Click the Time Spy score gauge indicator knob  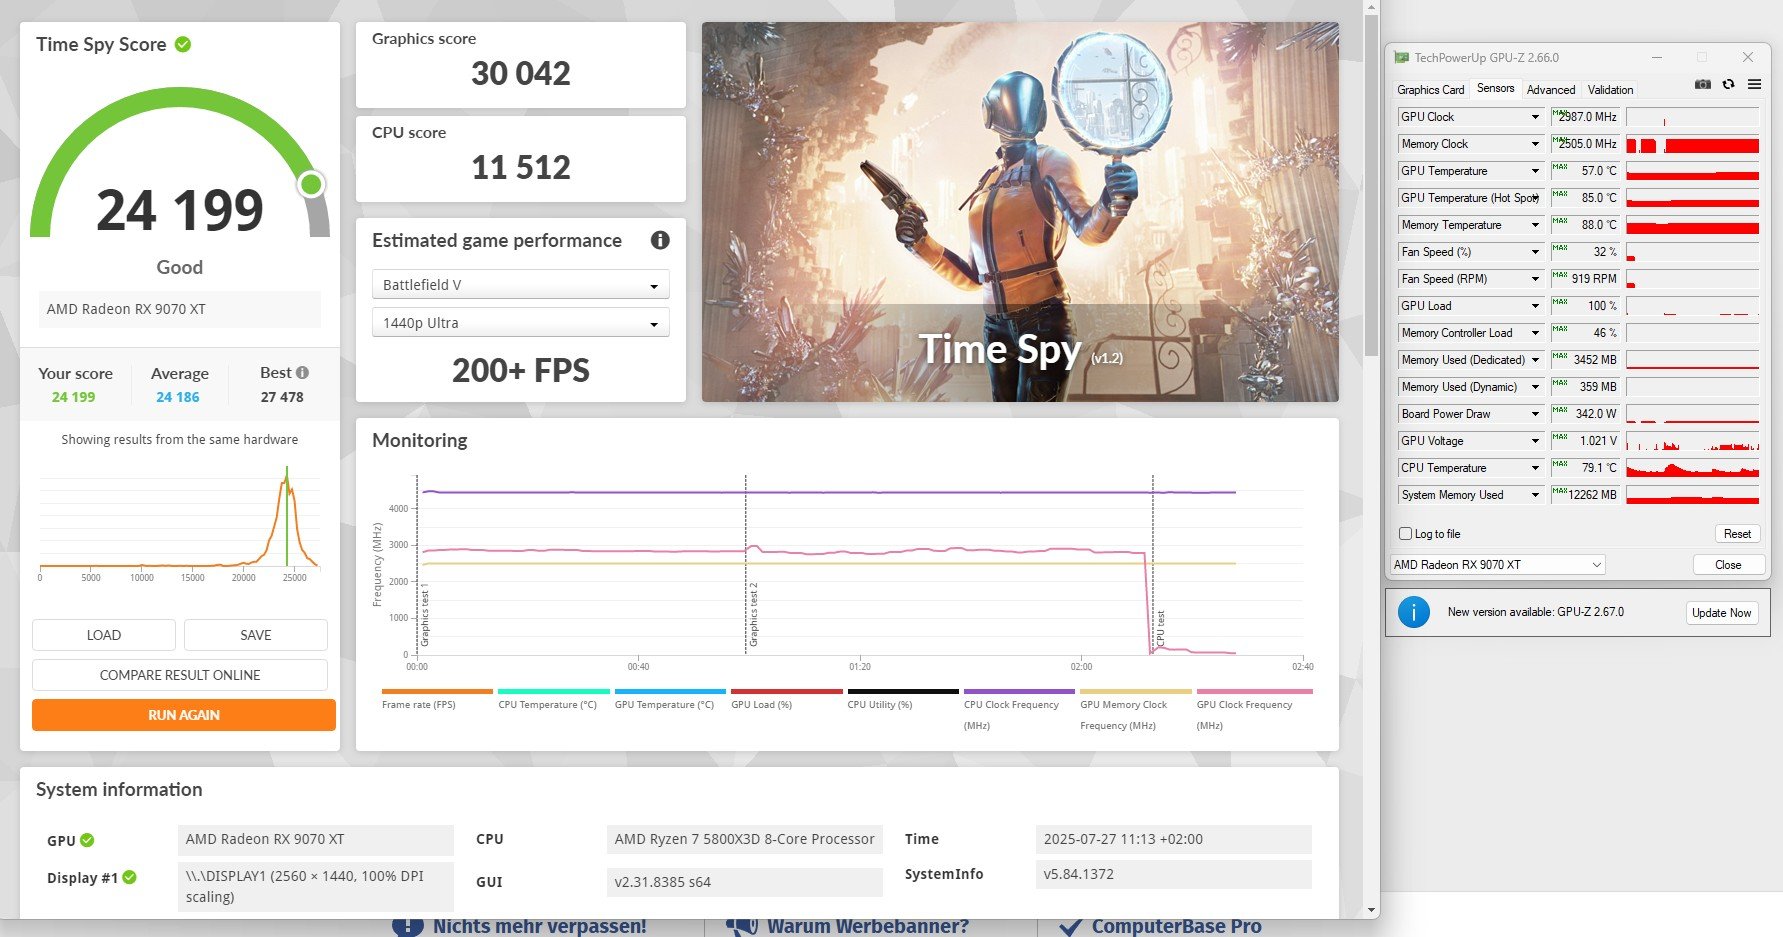[312, 184]
